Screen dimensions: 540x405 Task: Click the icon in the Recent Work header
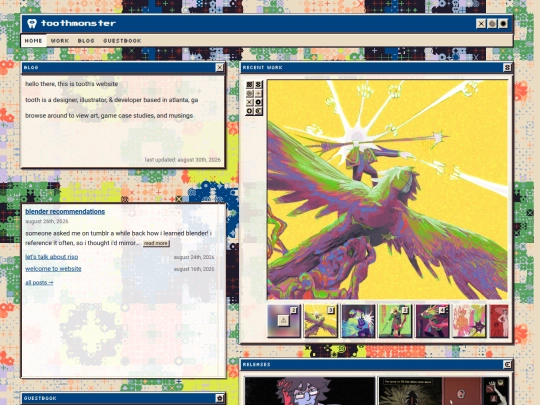point(507,68)
